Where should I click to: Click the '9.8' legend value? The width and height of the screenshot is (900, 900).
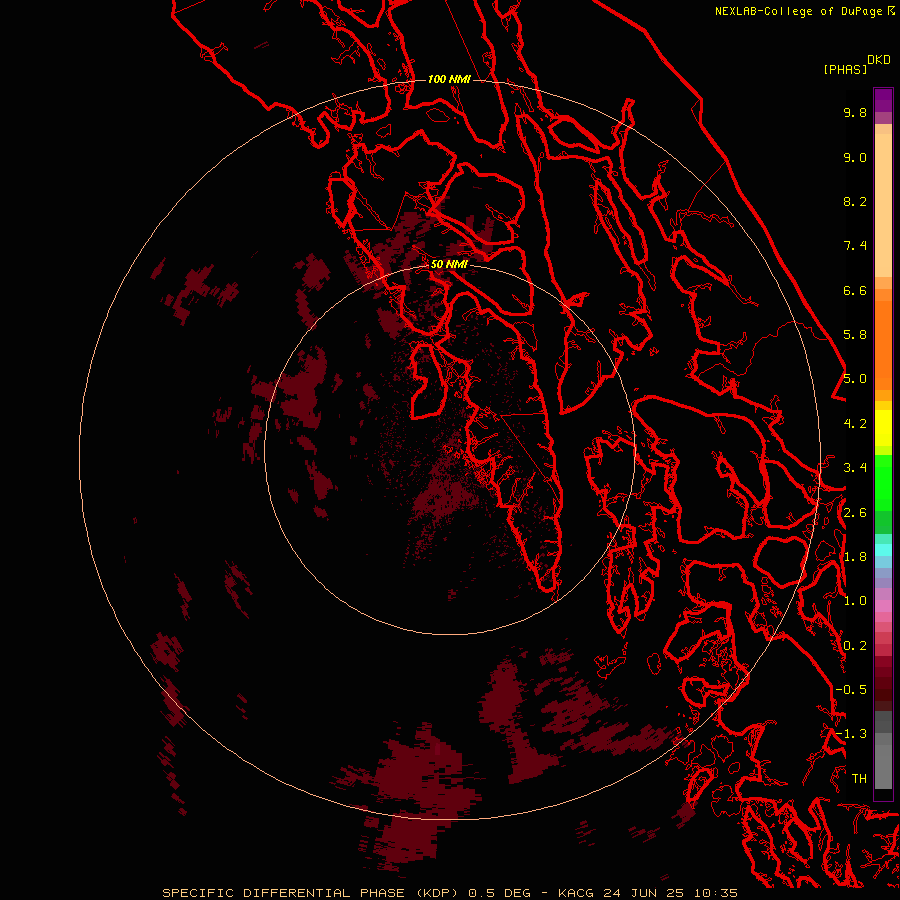[x=855, y=112]
